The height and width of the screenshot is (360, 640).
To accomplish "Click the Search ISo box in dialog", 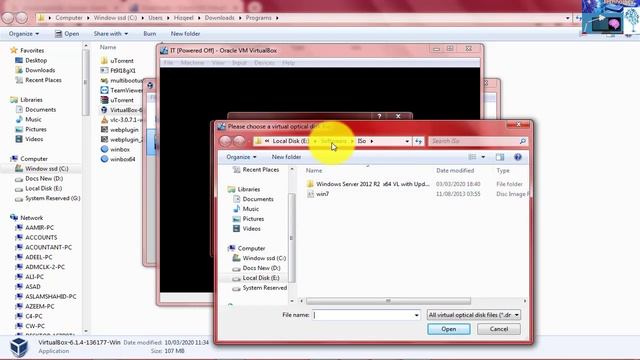I will tap(478, 141).
